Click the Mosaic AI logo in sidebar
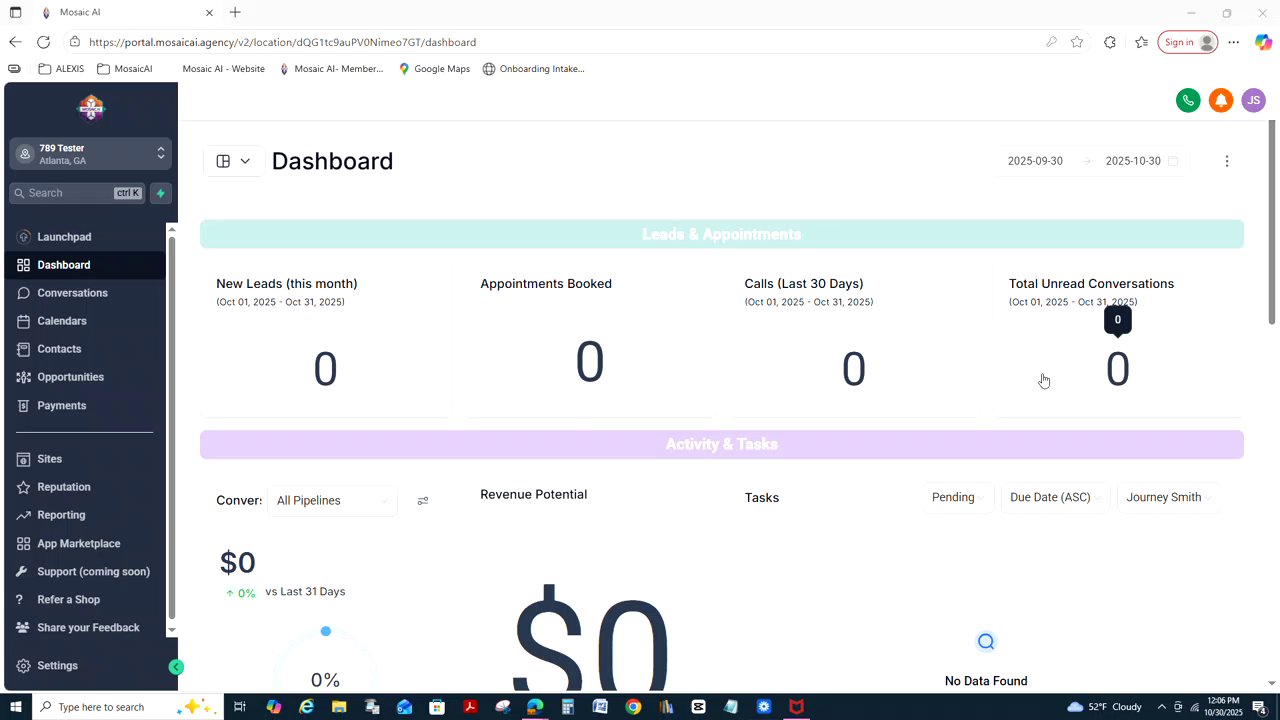Screen dimensions: 1280x720 click(91, 107)
